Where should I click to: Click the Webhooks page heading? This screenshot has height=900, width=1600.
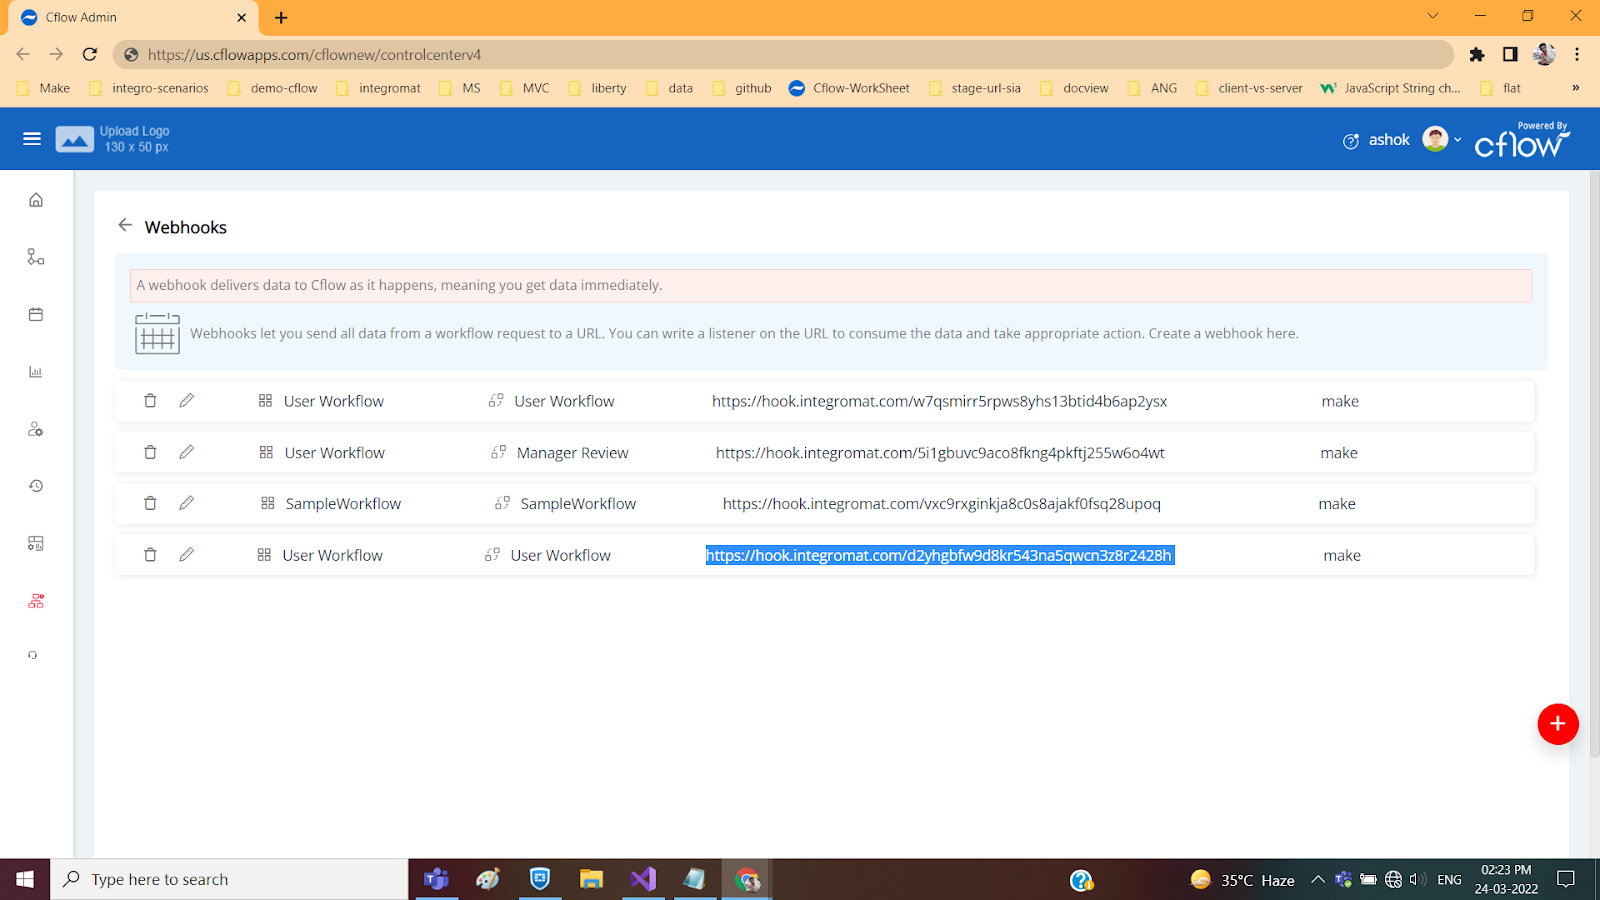click(186, 227)
